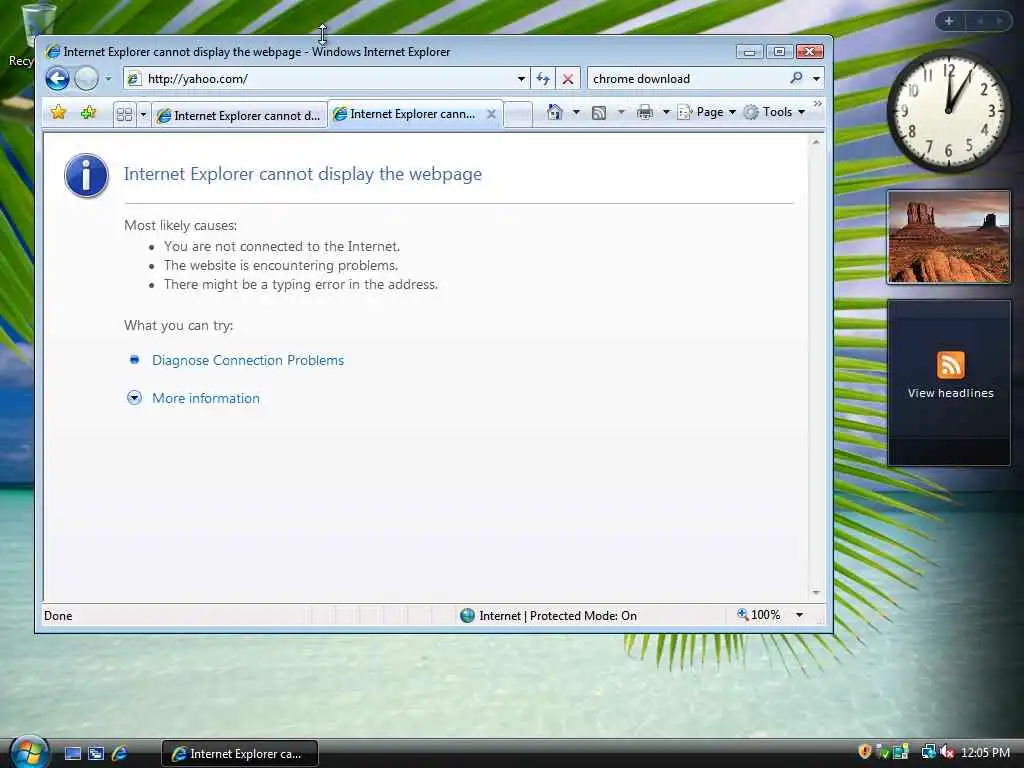This screenshot has width=1024, height=768.
Task: Restore down the Internet Explorer window
Action: 779,52
